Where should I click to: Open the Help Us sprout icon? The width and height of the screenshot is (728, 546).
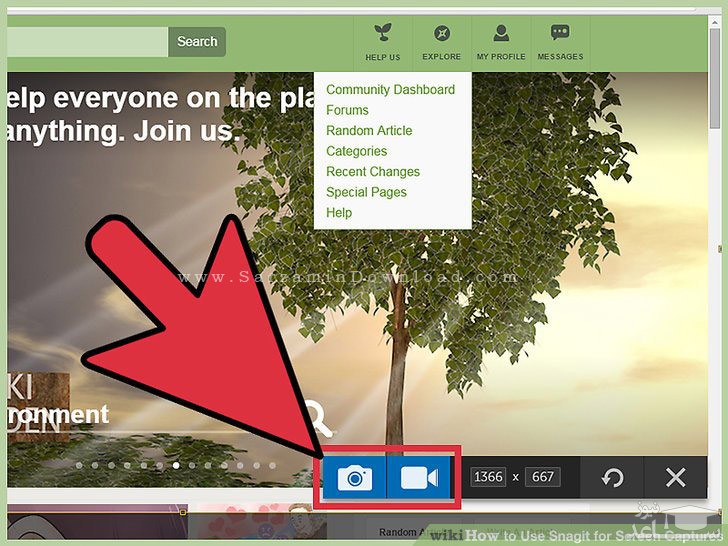tap(382, 34)
